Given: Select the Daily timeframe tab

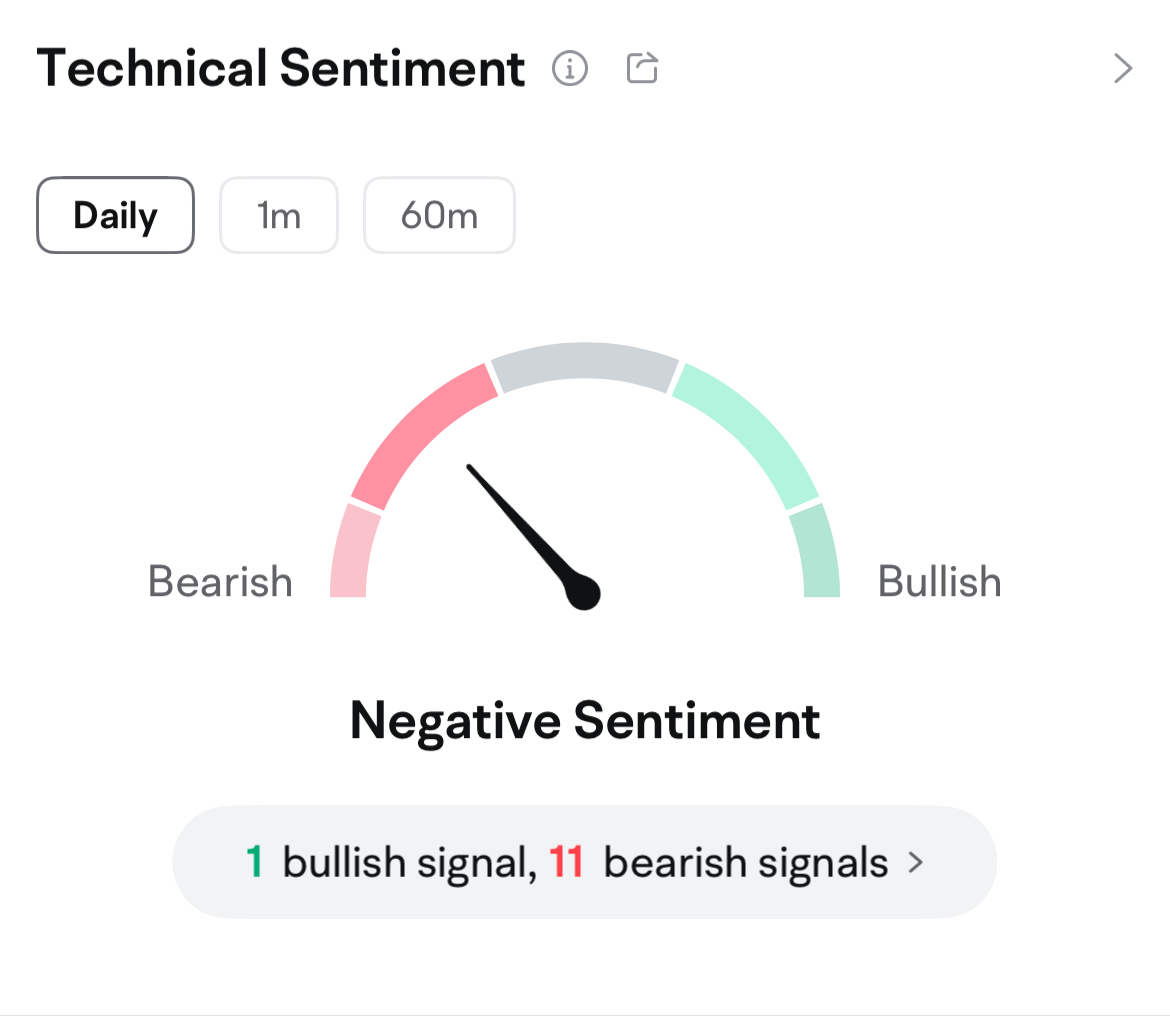Looking at the screenshot, I should pos(116,215).
